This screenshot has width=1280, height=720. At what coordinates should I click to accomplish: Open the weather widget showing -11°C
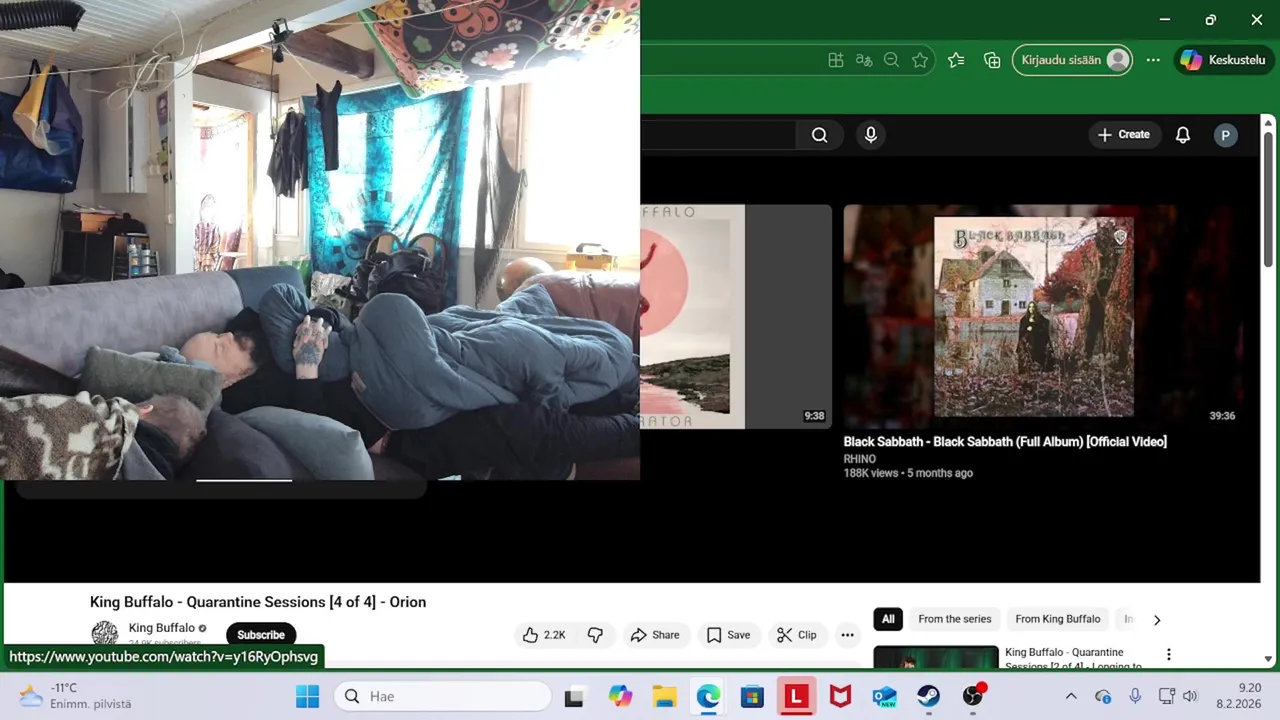pyautogui.click(x=76, y=696)
